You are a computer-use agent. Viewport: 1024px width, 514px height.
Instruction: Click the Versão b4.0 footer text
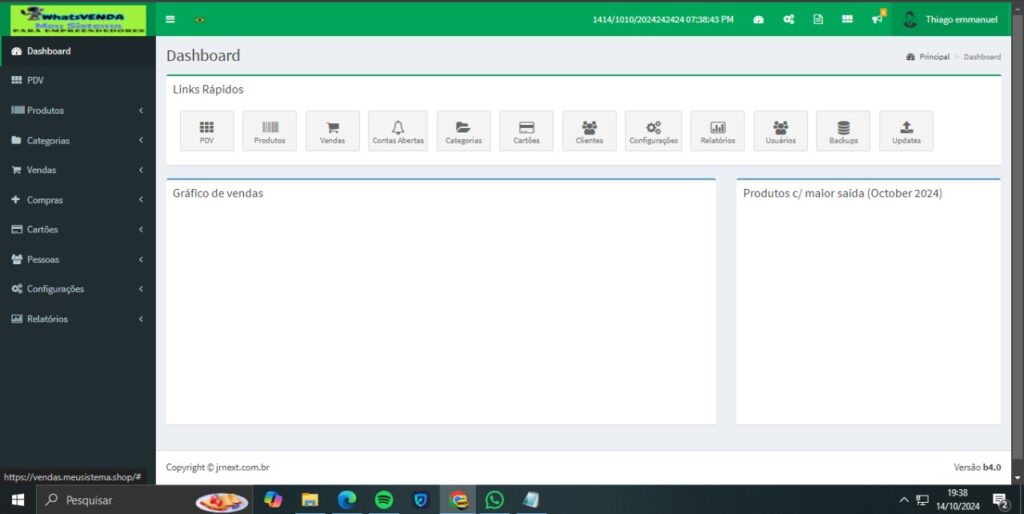click(x=977, y=467)
